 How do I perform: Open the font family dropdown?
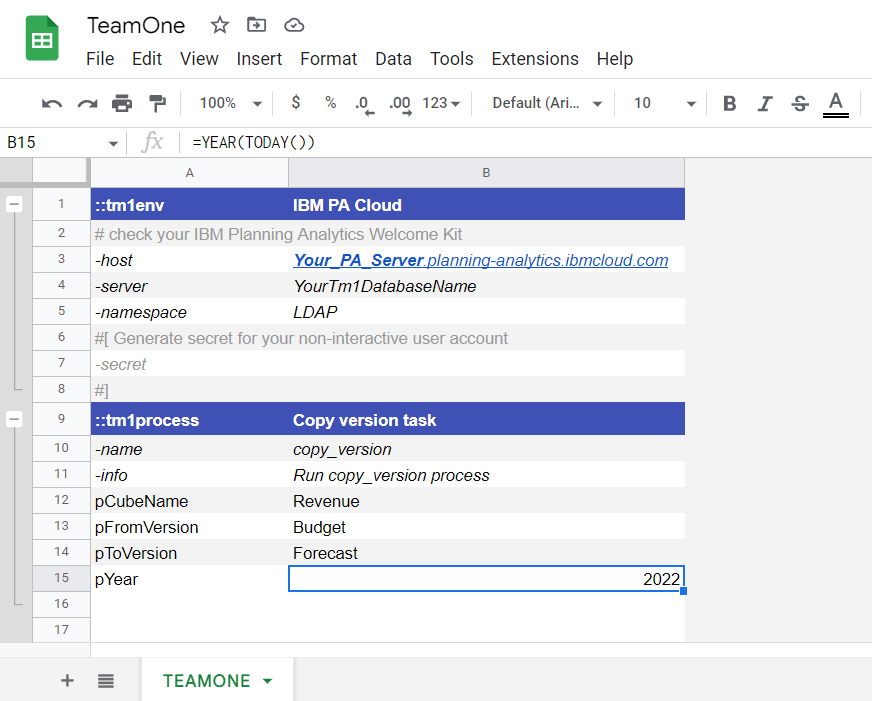[x=547, y=103]
